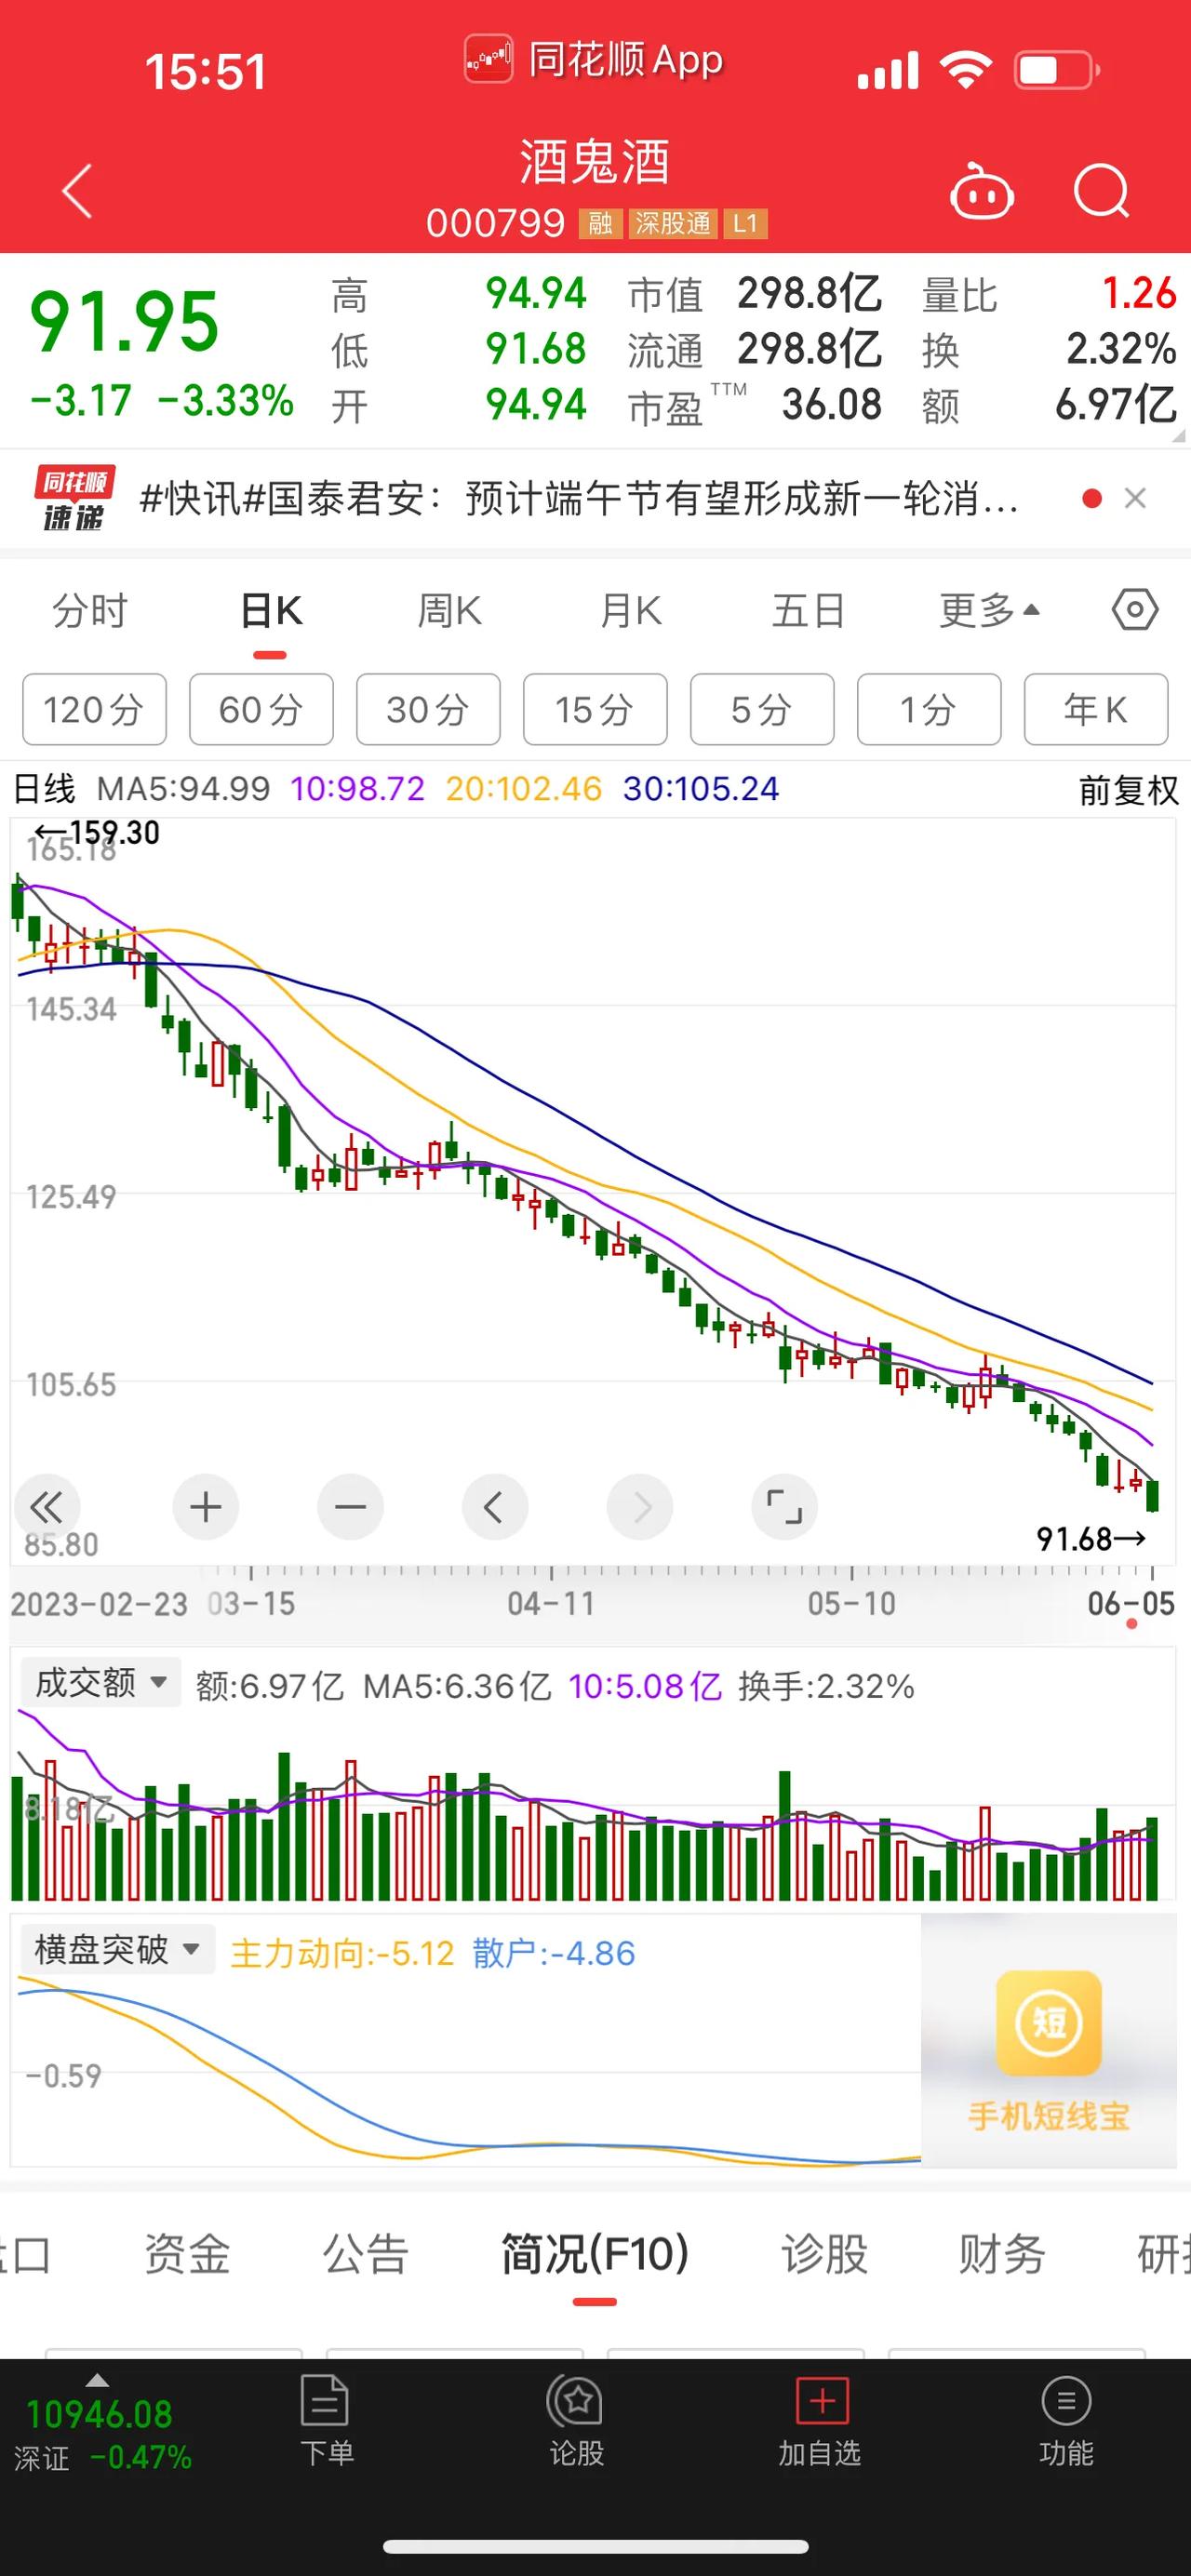Switch to 月K tab
The height and width of the screenshot is (2576, 1191).
click(x=630, y=610)
